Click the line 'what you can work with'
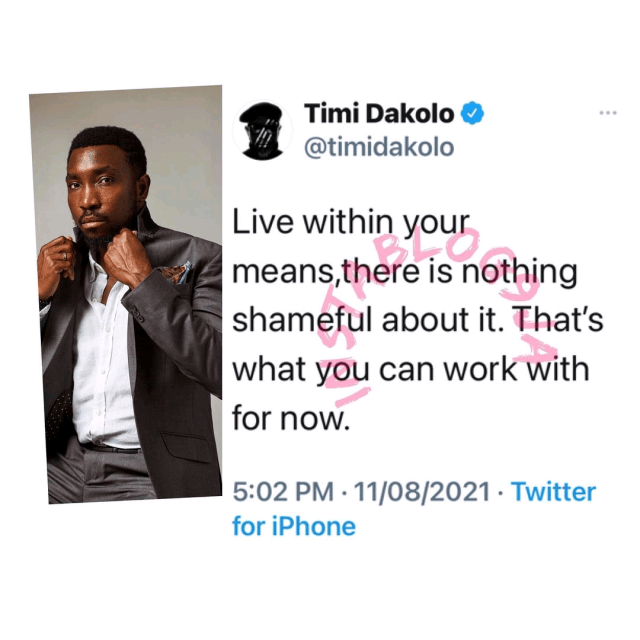 (x=411, y=370)
